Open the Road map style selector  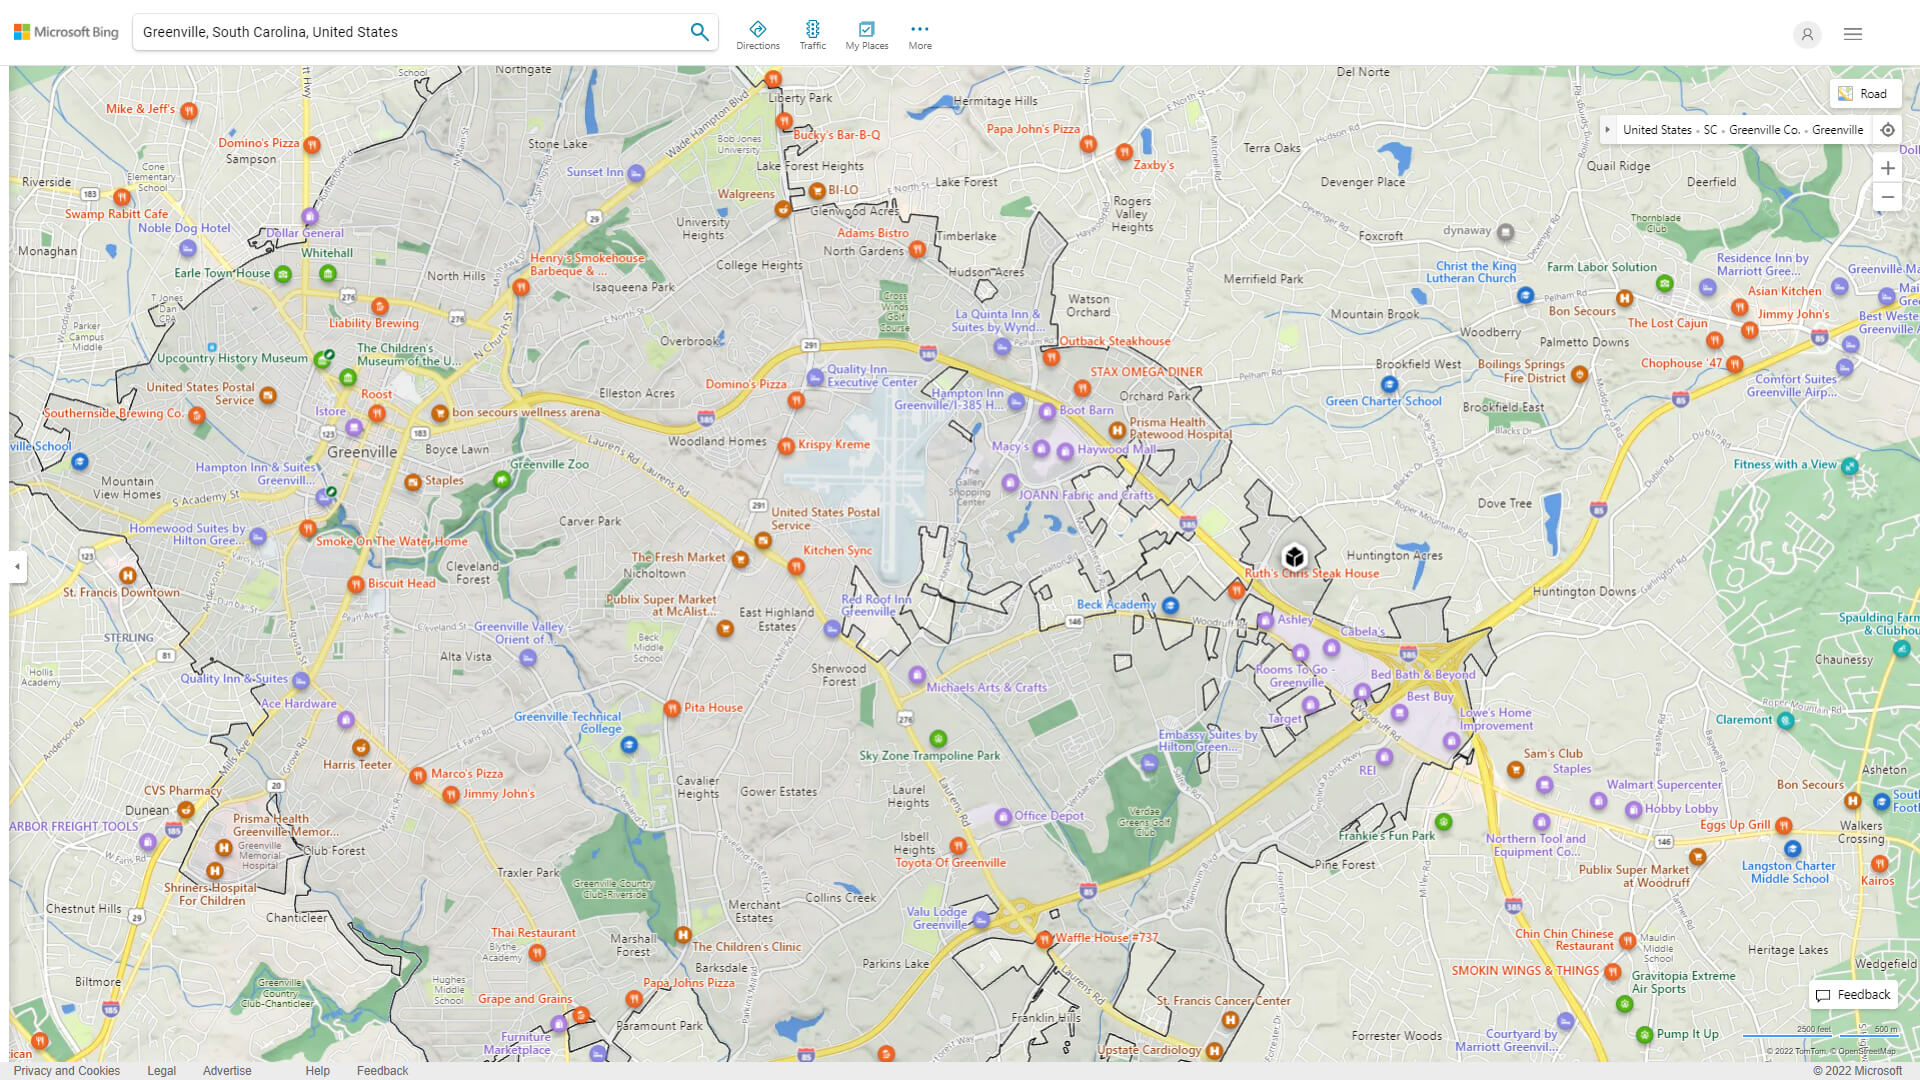tap(1865, 93)
